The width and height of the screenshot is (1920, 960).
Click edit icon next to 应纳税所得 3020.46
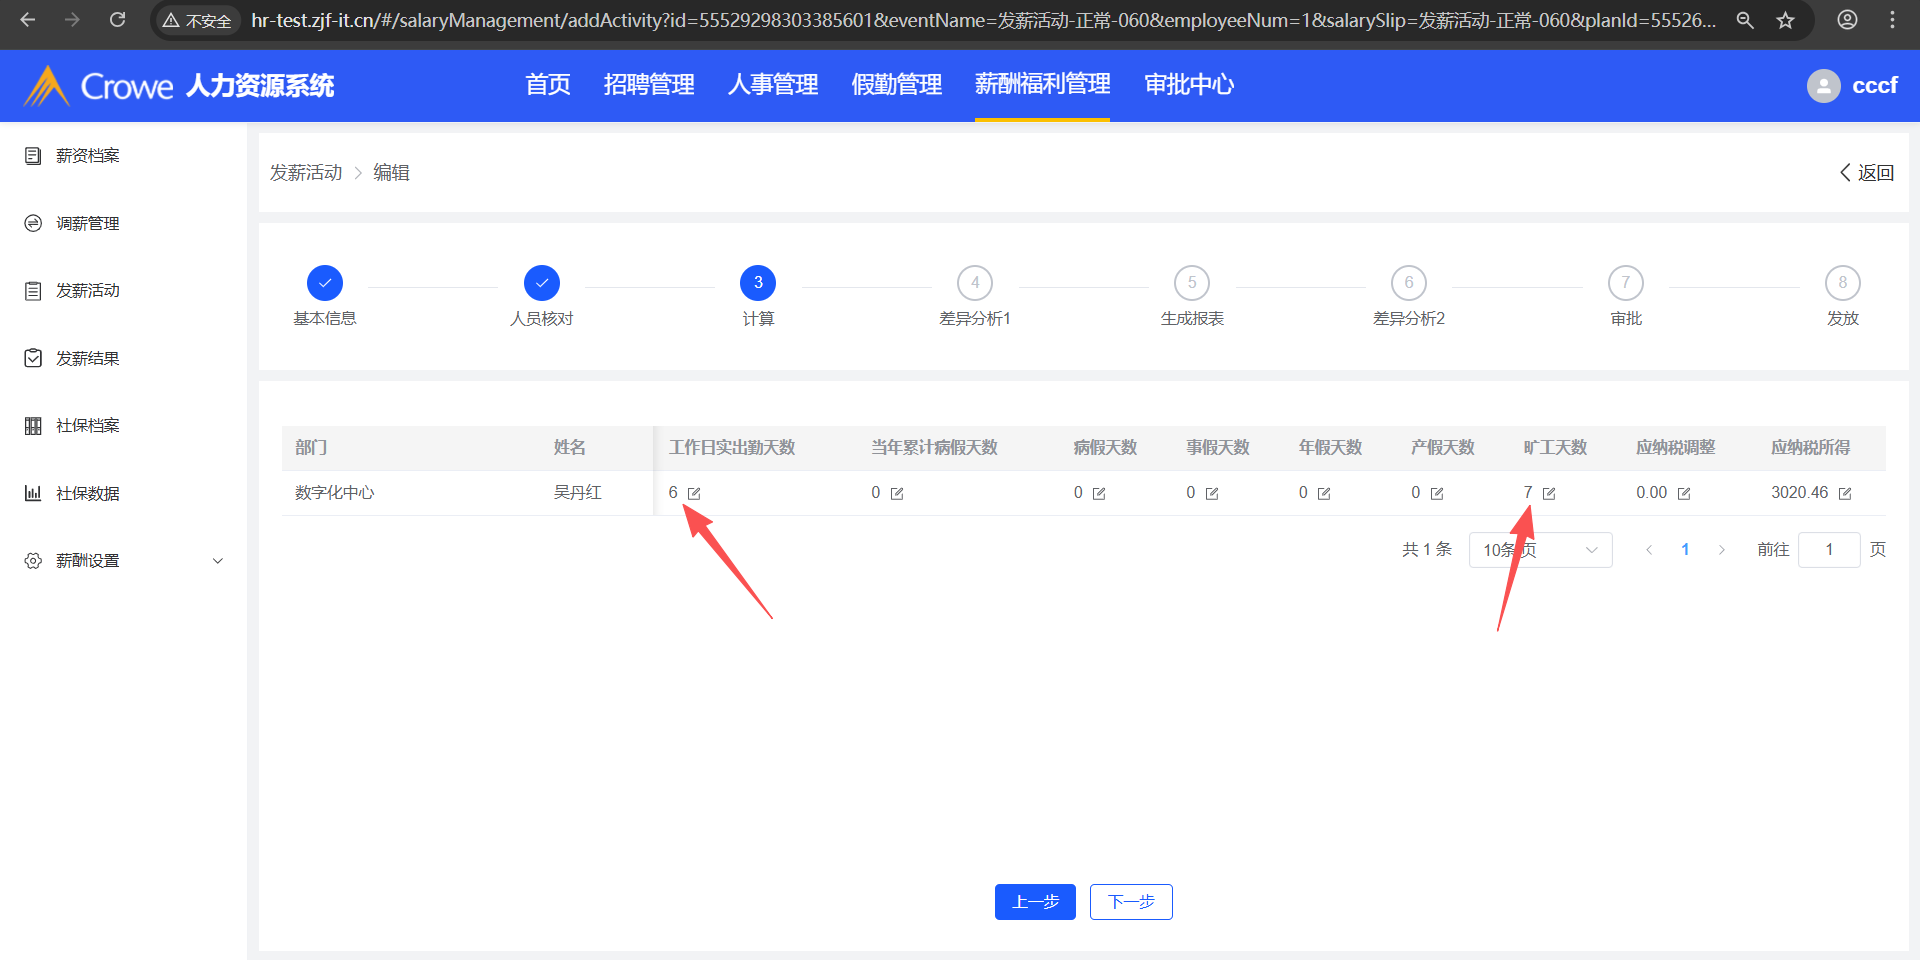(1845, 494)
